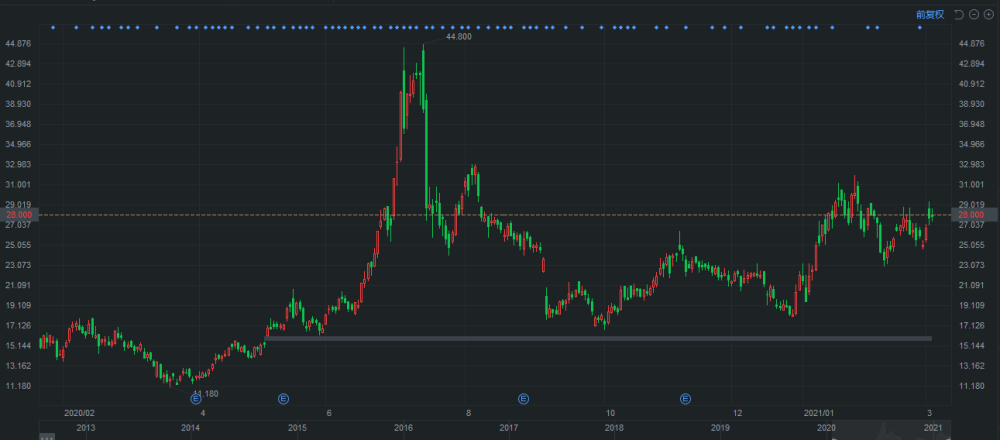The height and width of the screenshot is (440, 1000).
Task: Click the small handle at bottom-left of timeline
Action: (x=45, y=436)
